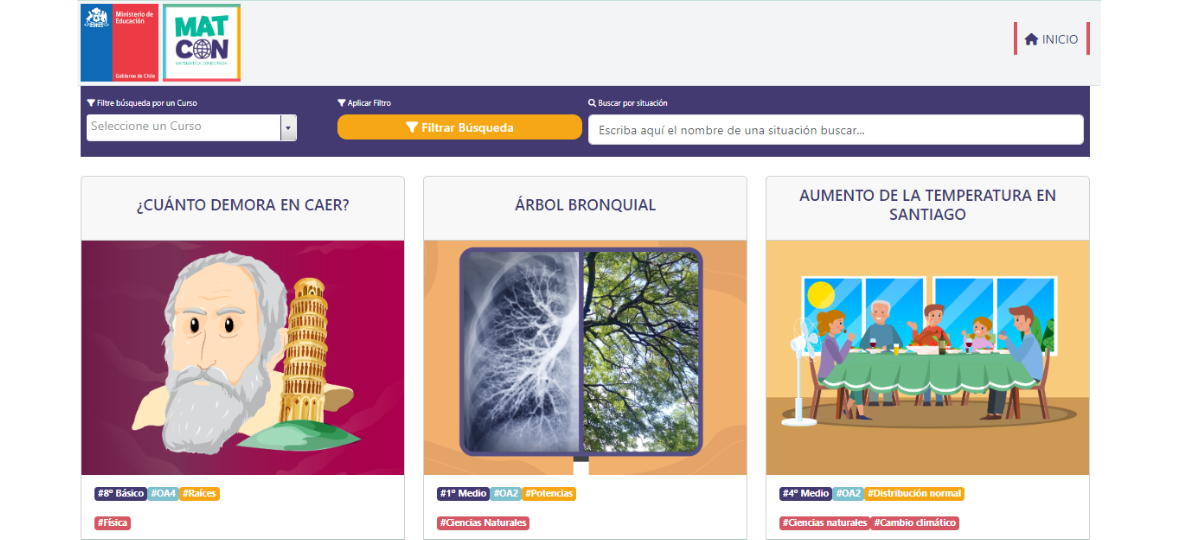
Task: Select the #Física tag
Action: [x=113, y=523]
